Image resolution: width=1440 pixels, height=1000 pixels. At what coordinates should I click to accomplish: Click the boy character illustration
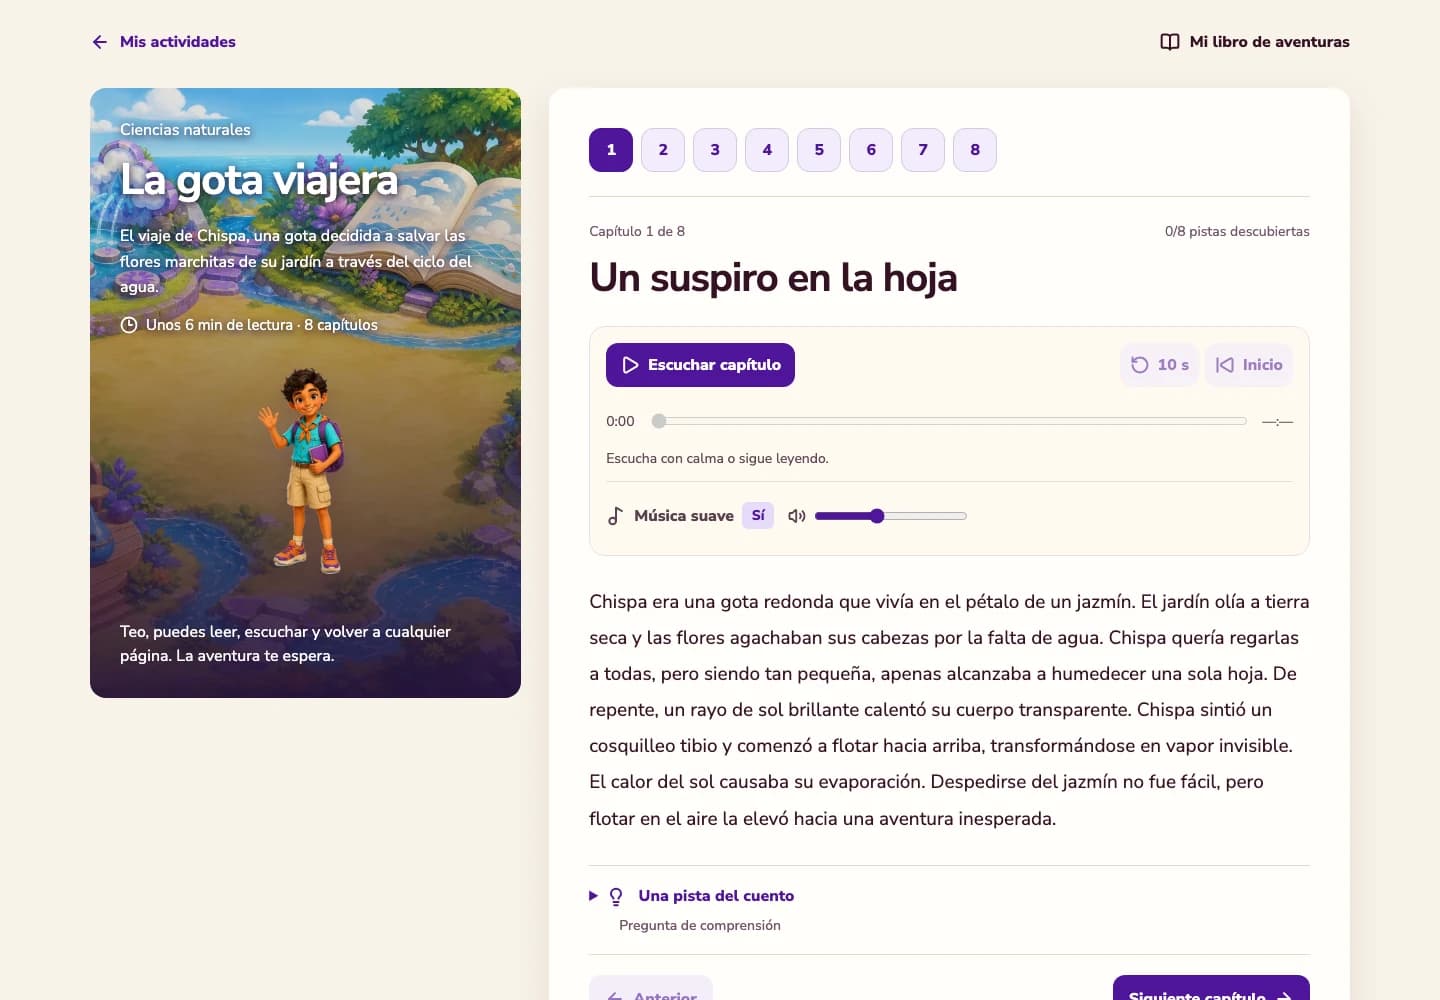coord(305,470)
